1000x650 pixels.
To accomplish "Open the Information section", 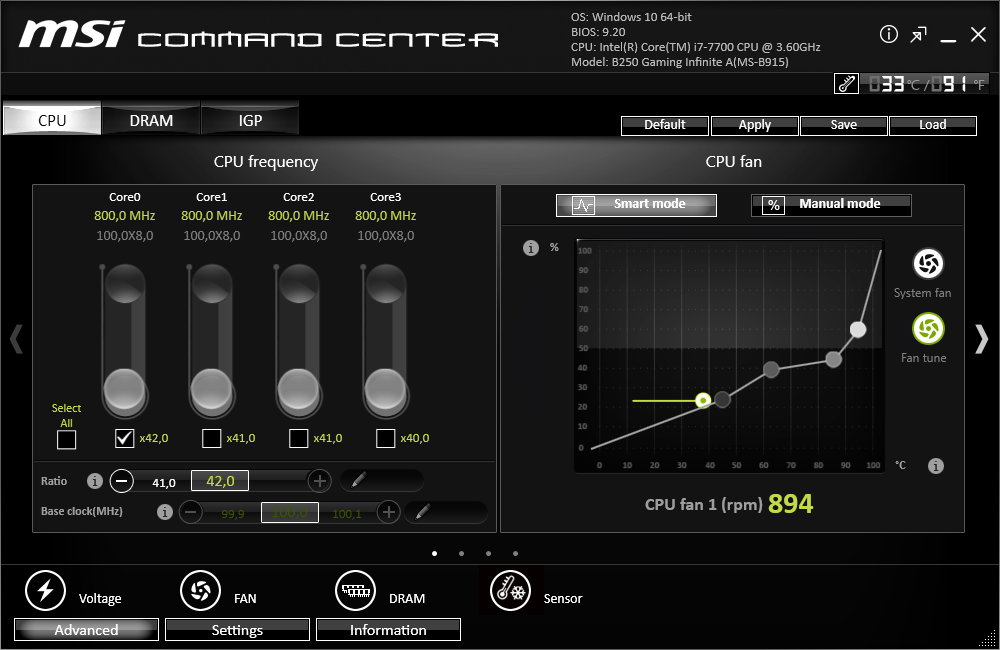I will click(388, 630).
